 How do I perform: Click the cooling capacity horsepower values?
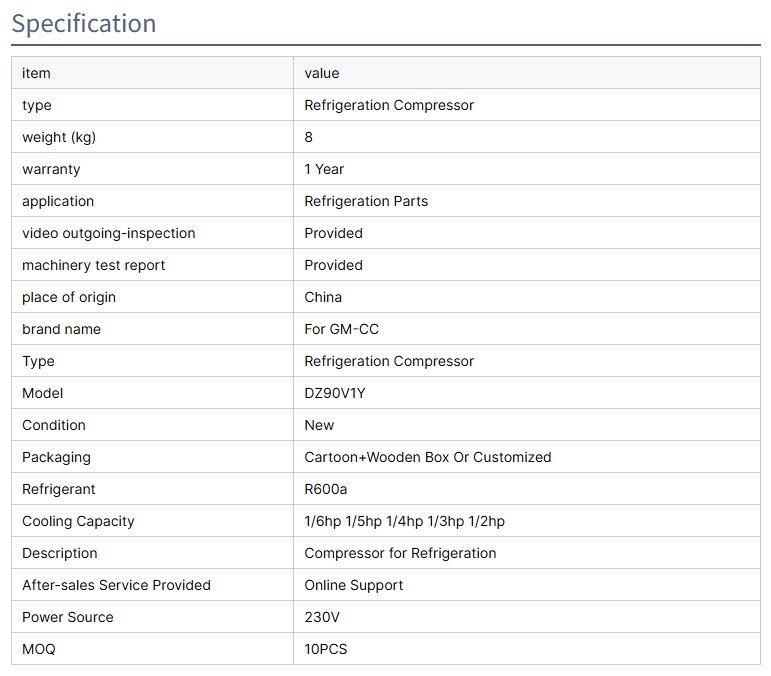(405, 521)
